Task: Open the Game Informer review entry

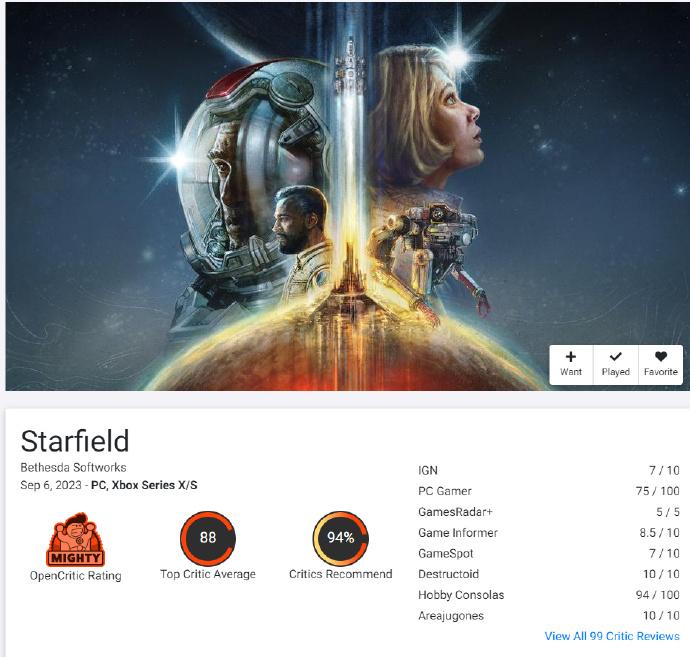Action: click(549, 532)
